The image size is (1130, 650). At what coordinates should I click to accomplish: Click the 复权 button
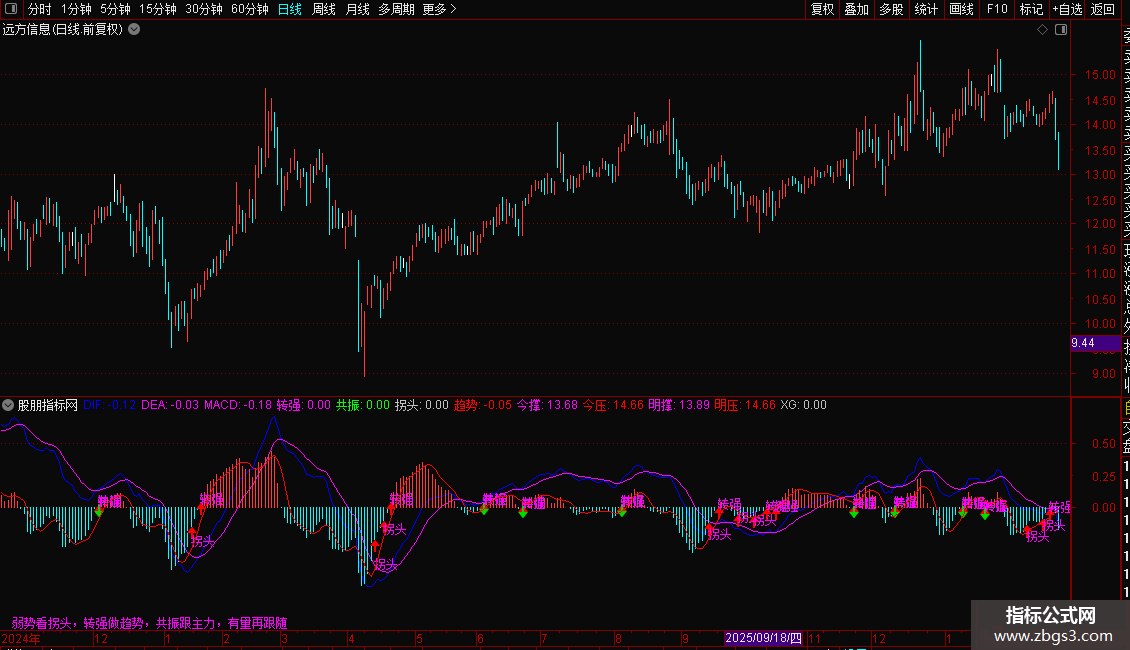822,9
